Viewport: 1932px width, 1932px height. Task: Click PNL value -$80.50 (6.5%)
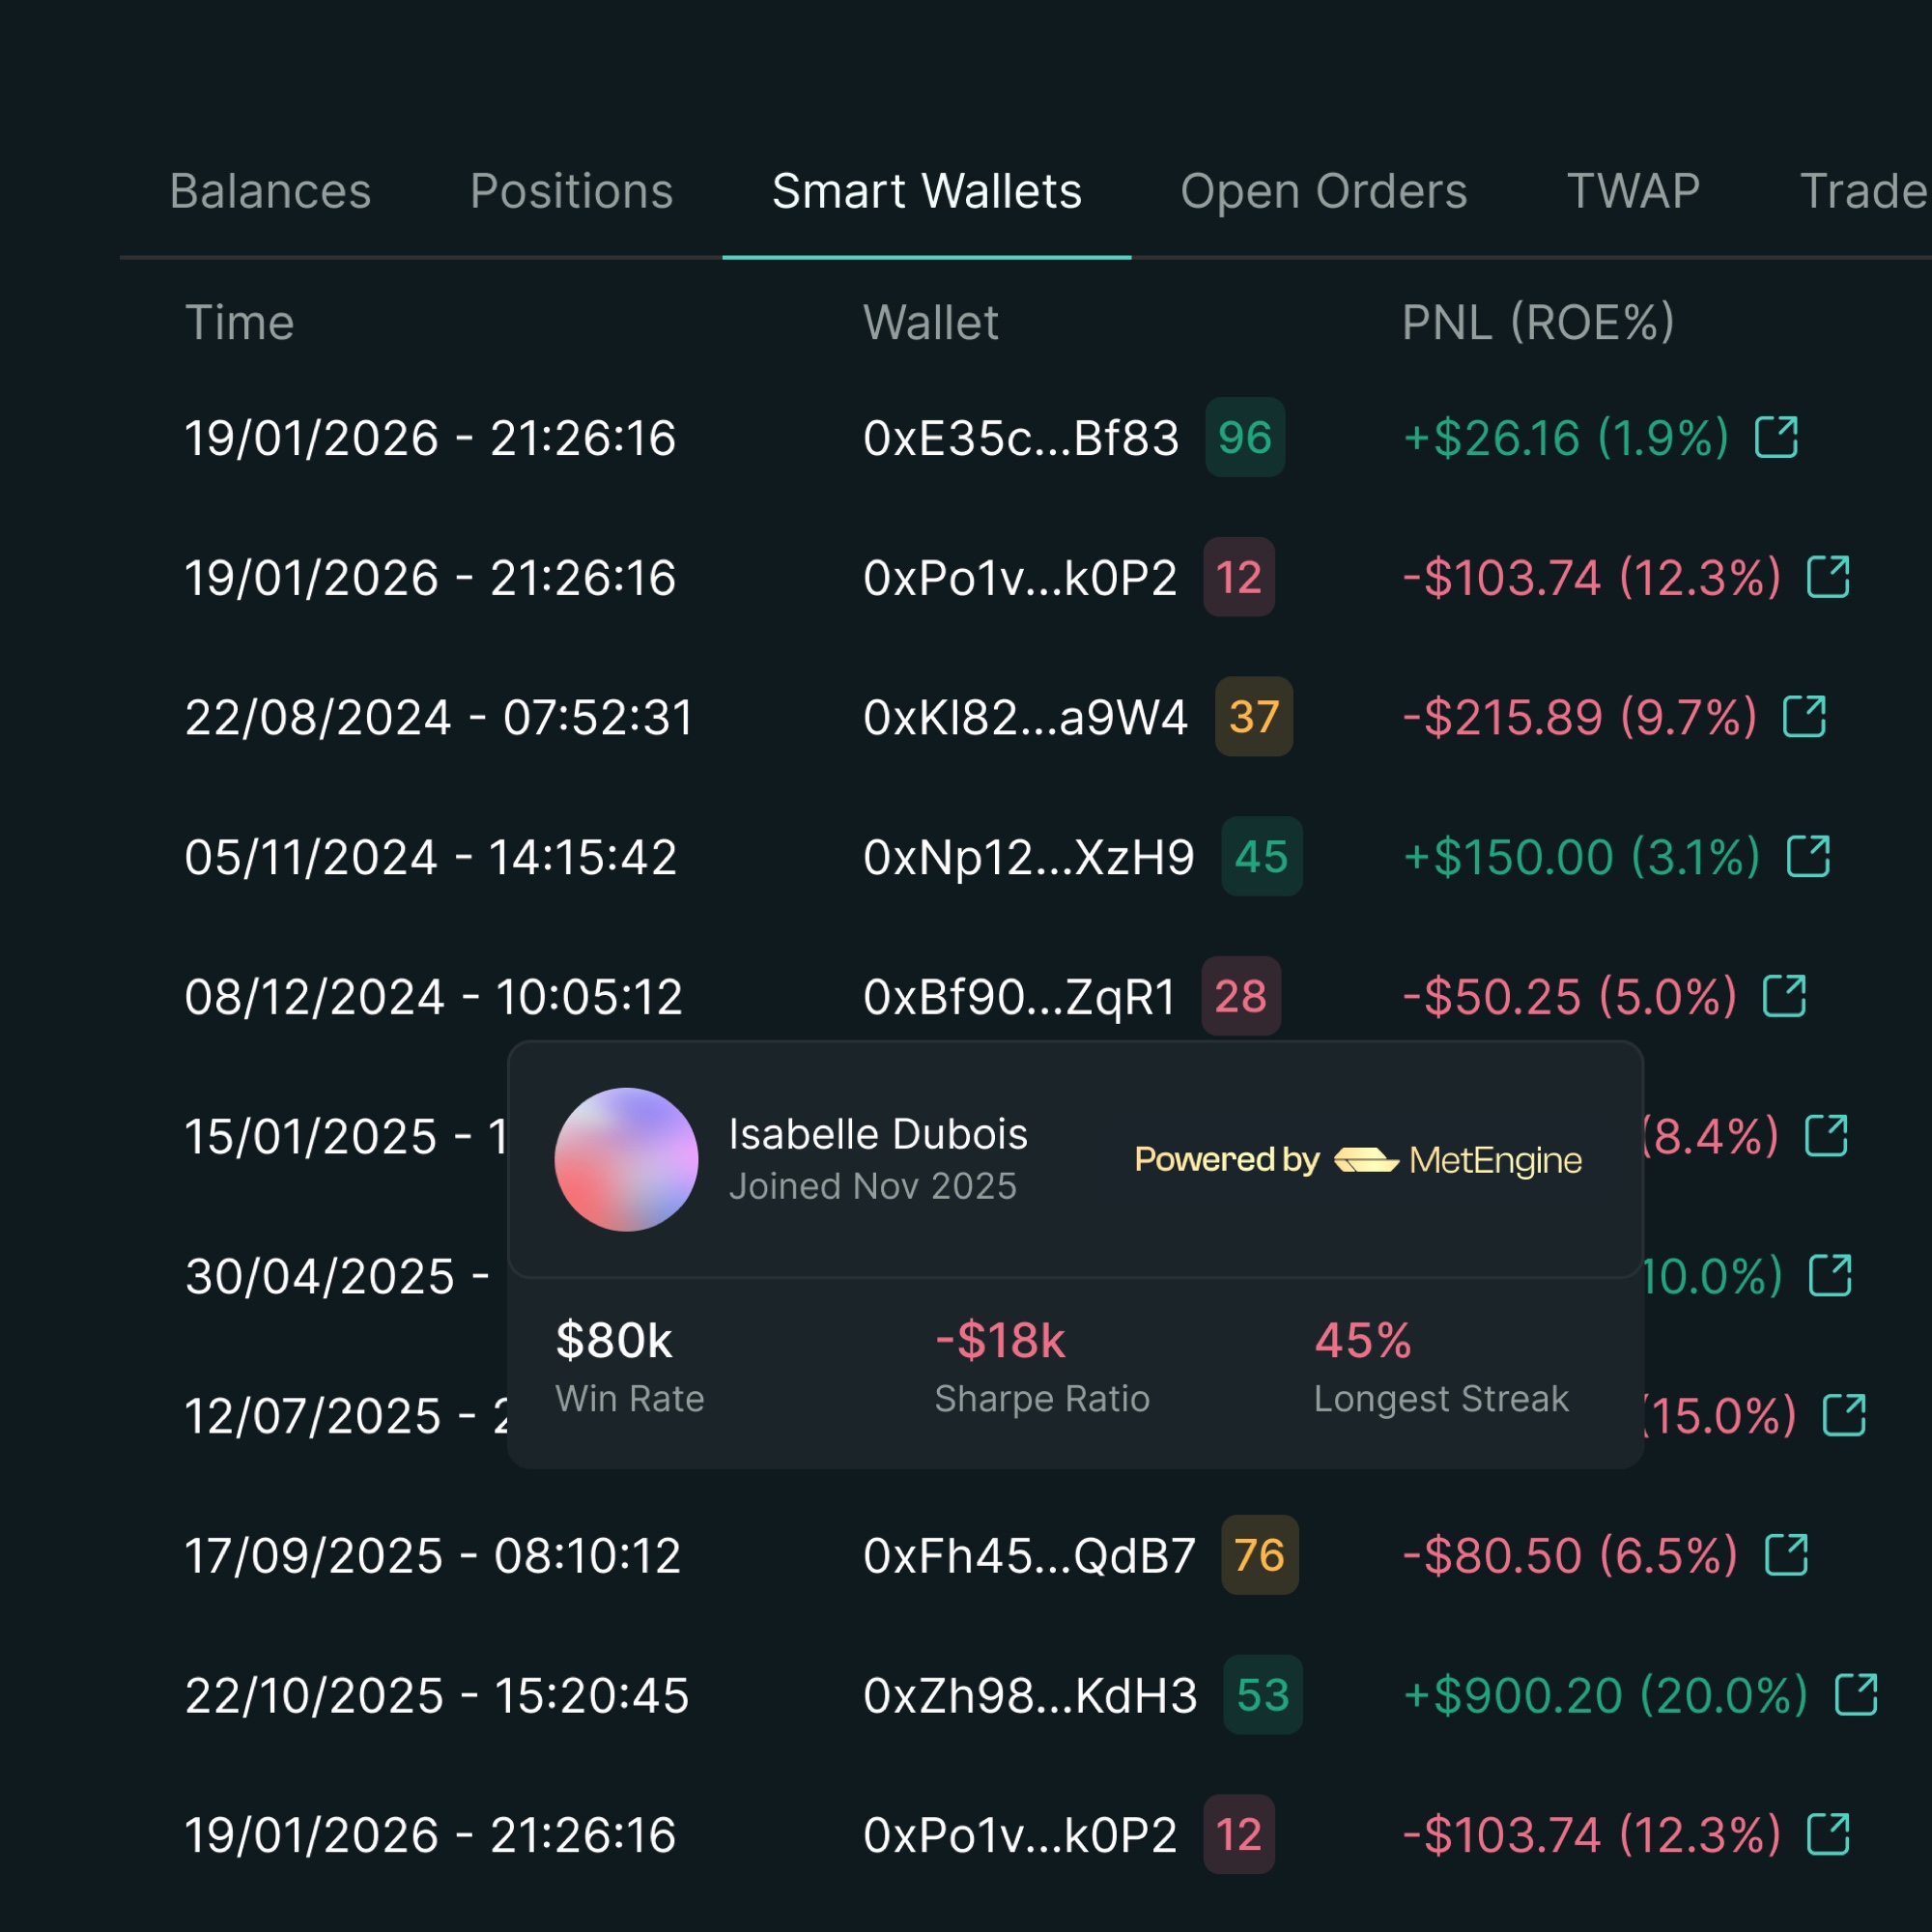point(1570,1555)
